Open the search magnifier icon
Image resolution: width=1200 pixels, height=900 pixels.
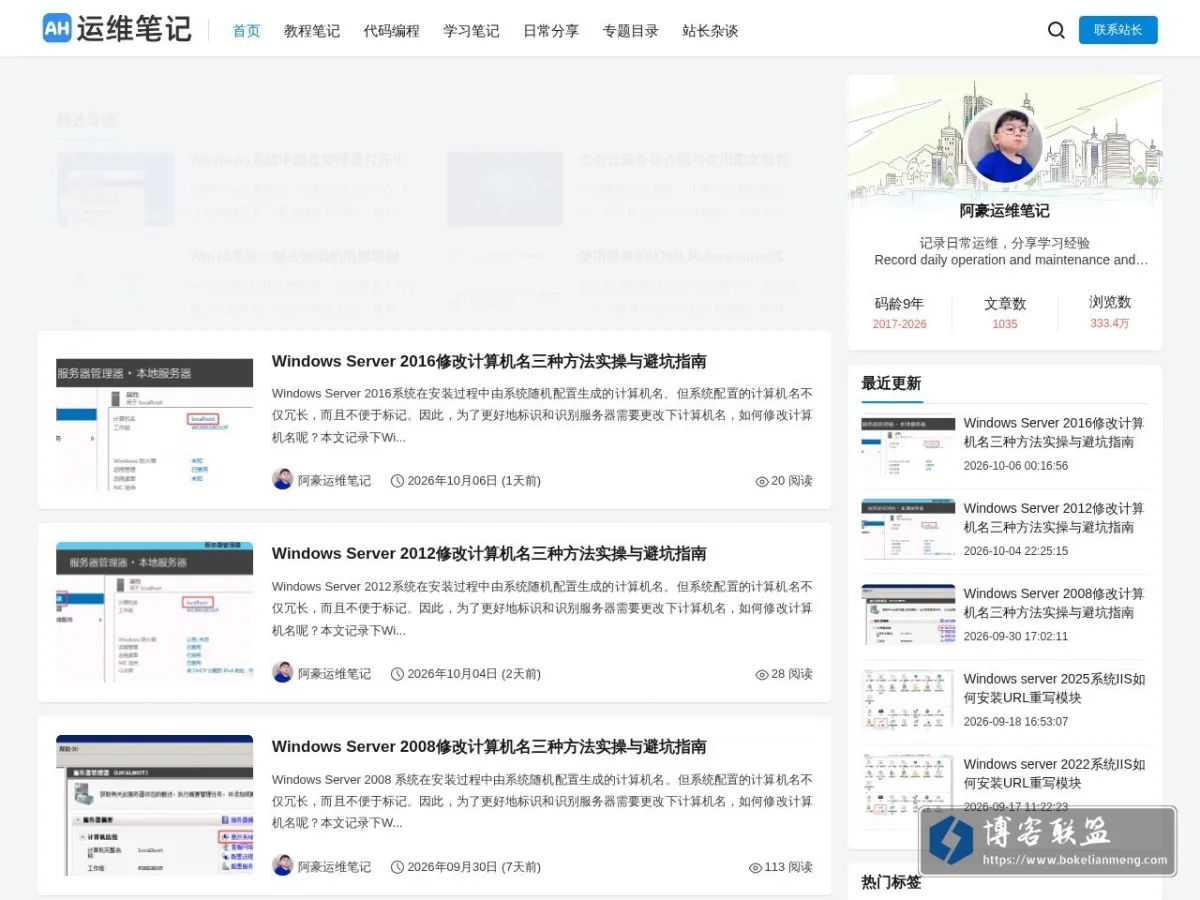click(1056, 30)
